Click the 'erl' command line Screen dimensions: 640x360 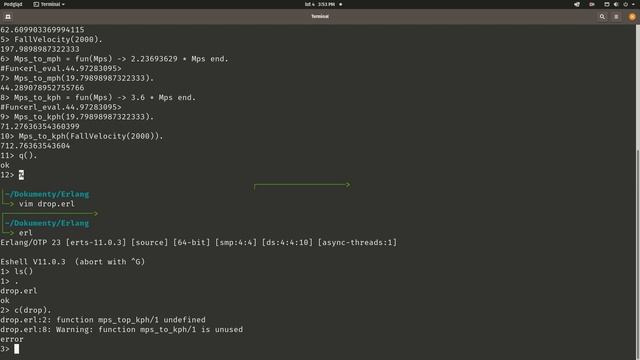click(x=26, y=233)
